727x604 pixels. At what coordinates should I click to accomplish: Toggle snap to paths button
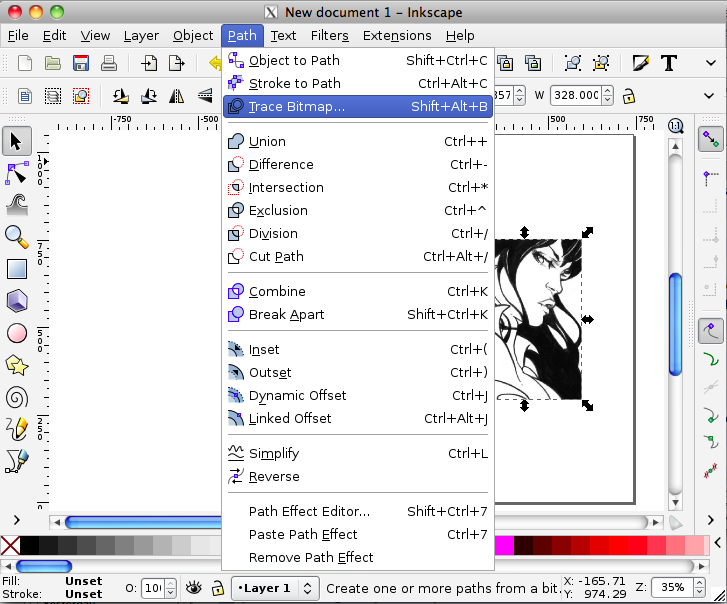point(711,359)
